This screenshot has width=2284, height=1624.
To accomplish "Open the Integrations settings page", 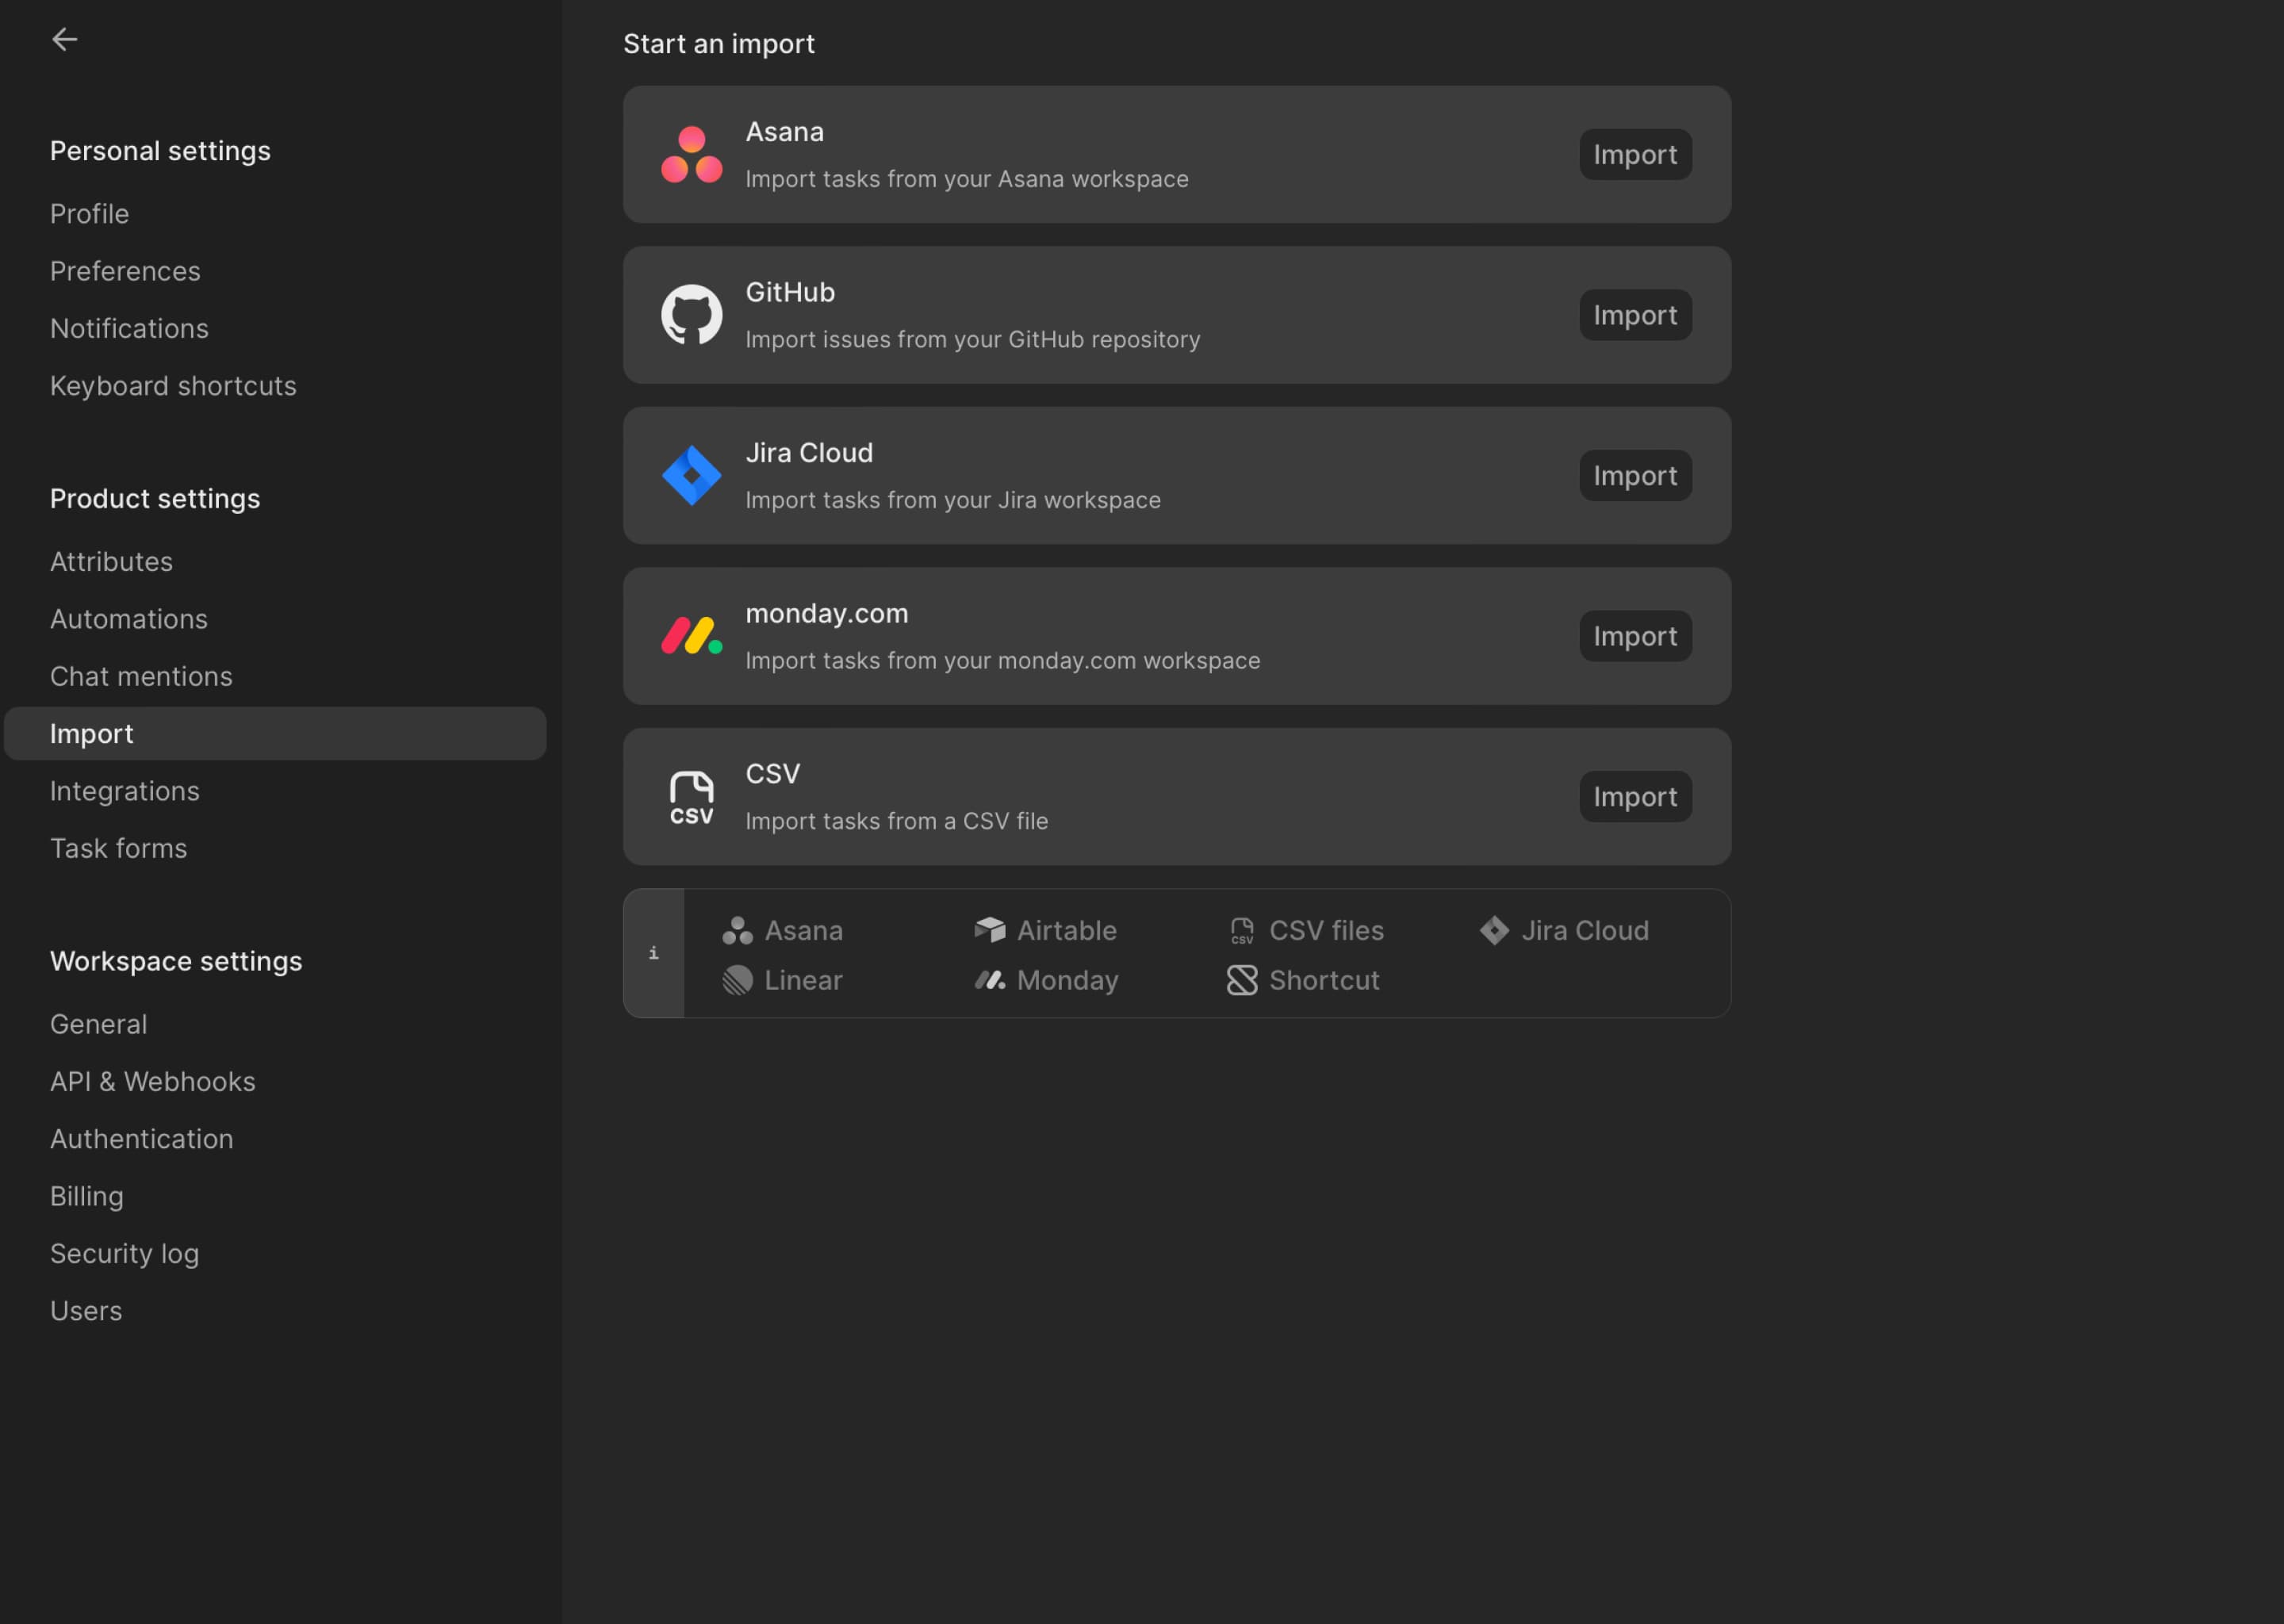I will (x=125, y=789).
